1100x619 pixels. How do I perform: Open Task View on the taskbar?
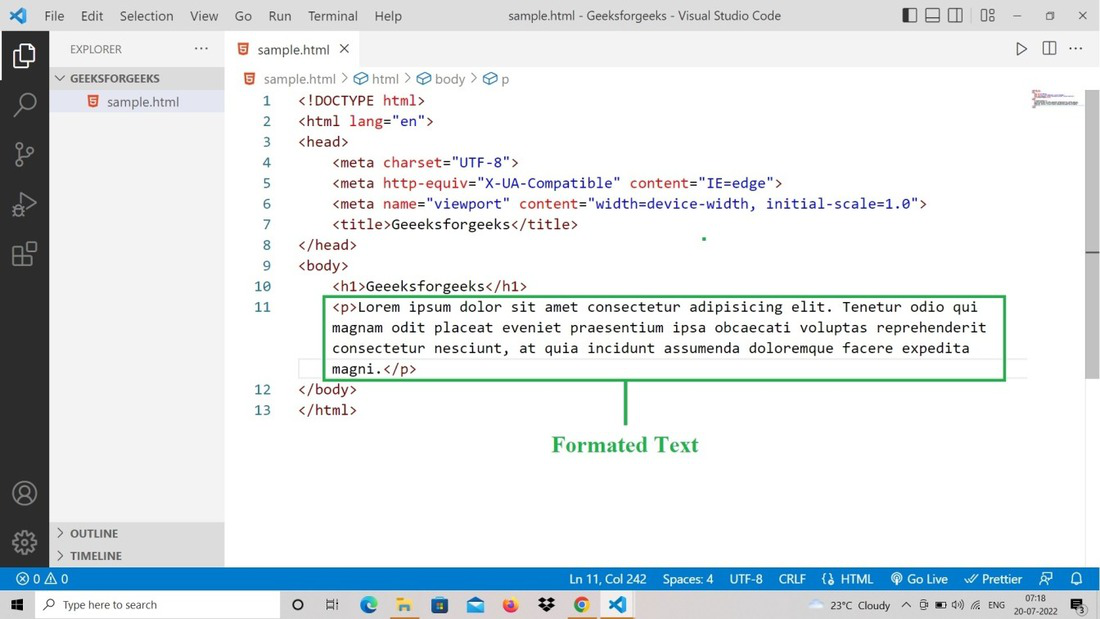pyautogui.click(x=333, y=604)
